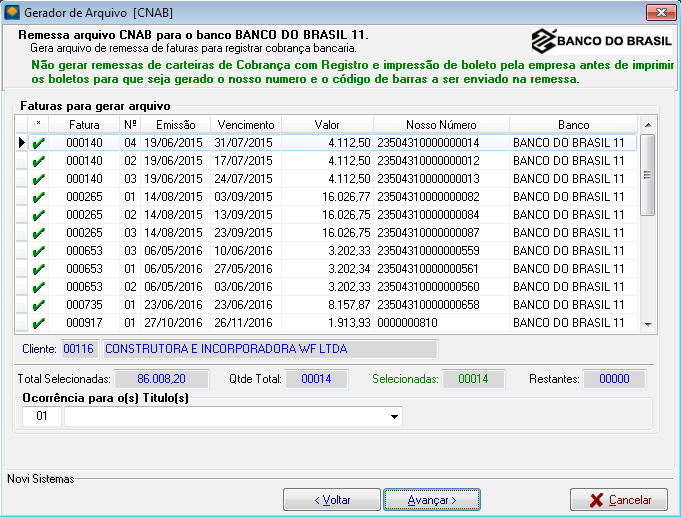Sort by the Fatura column header
The height and width of the screenshot is (517, 681).
[x=84, y=125]
